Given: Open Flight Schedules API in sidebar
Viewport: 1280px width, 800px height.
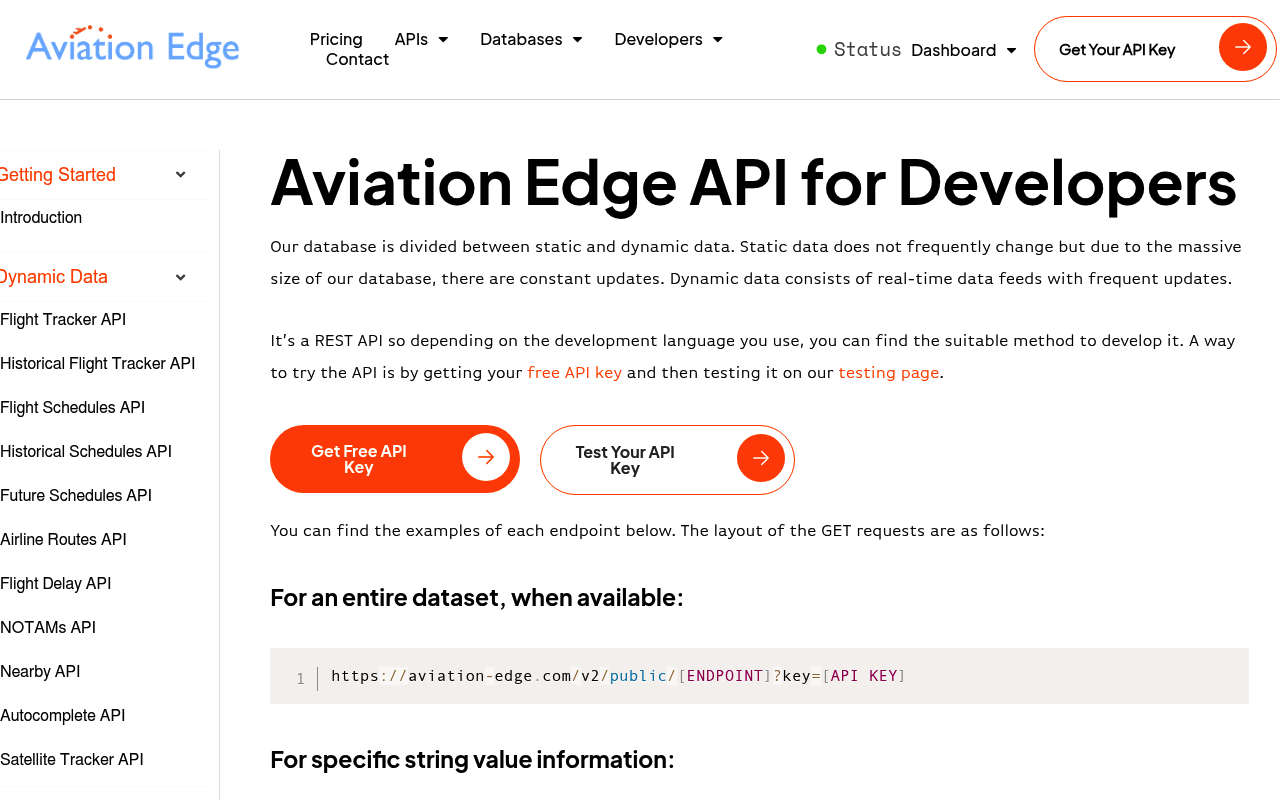Looking at the screenshot, I should click(73, 407).
